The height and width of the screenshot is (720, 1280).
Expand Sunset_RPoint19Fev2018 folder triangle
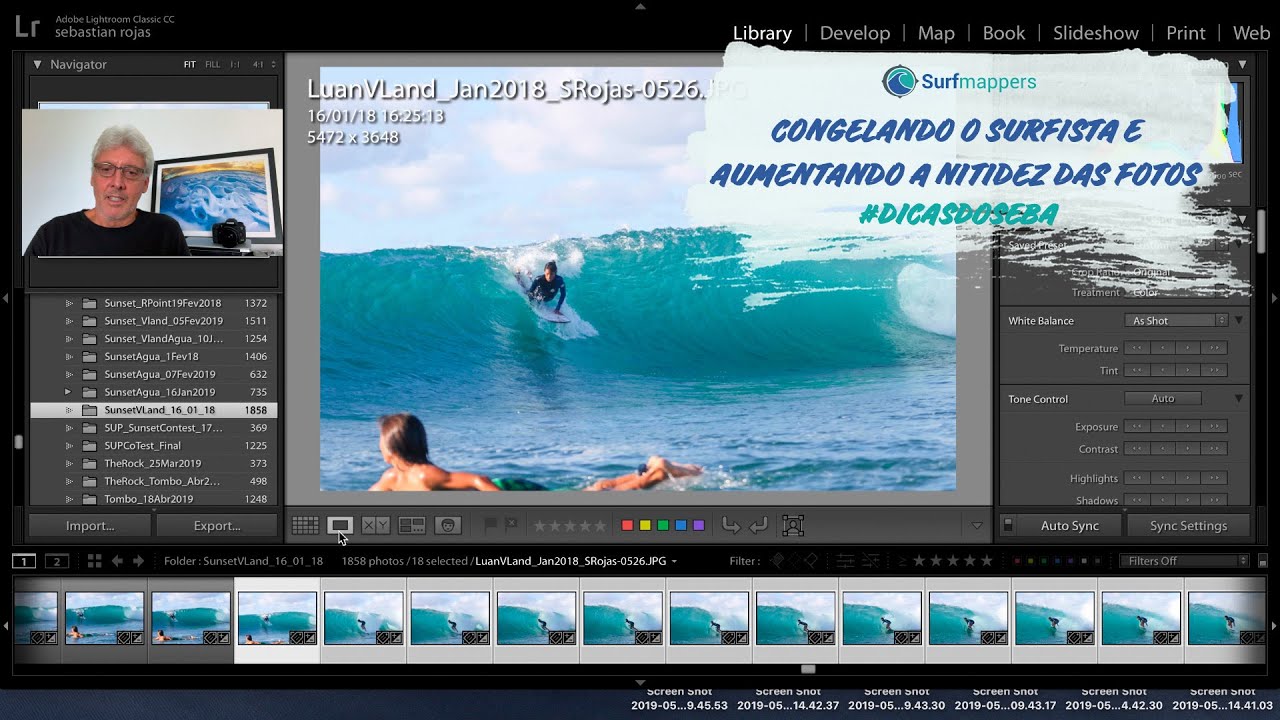point(68,303)
